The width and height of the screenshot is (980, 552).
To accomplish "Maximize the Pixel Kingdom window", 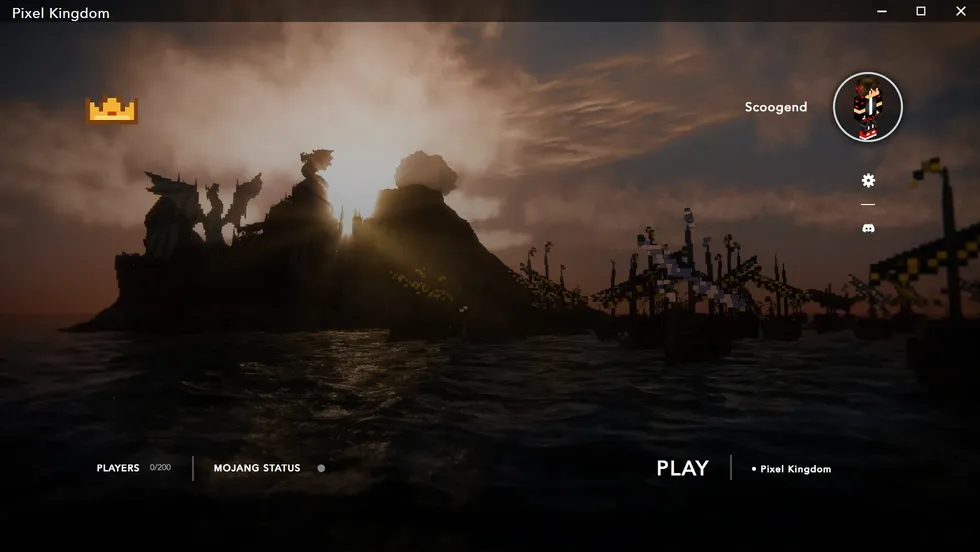I will pyautogui.click(x=921, y=11).
